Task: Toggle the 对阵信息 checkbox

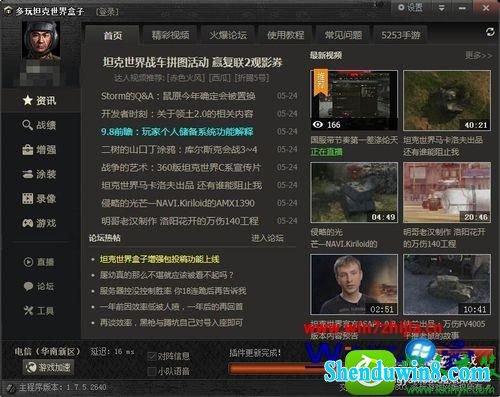Action: click(x=152, y=356)
